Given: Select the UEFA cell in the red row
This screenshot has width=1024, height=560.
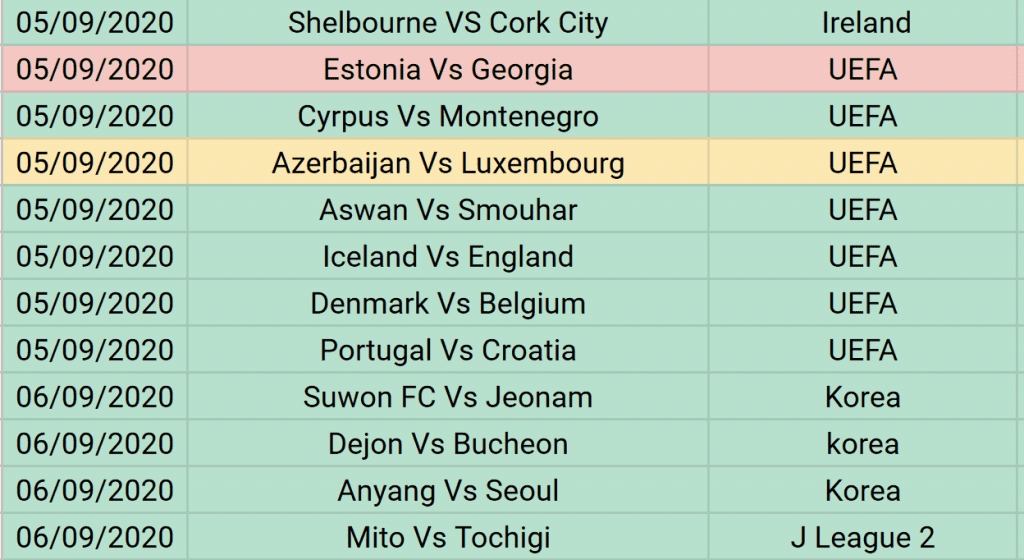Looking at the screenshot, I should coord(863,69).
